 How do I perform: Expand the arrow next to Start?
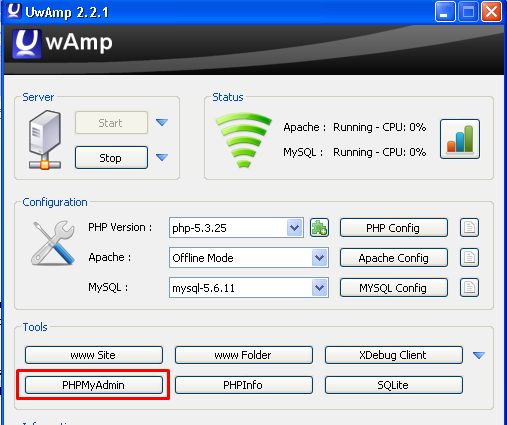pos(162,122)
